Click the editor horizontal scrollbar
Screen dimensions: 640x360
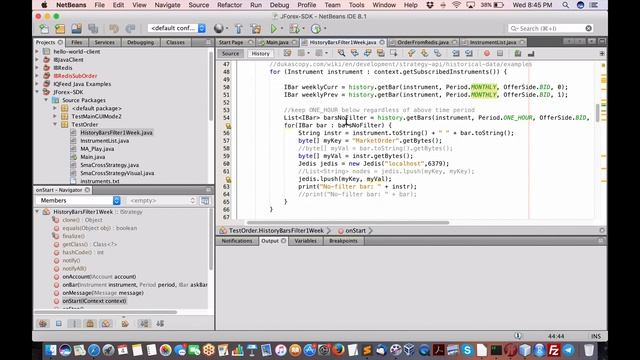click(x=348, y=222)
